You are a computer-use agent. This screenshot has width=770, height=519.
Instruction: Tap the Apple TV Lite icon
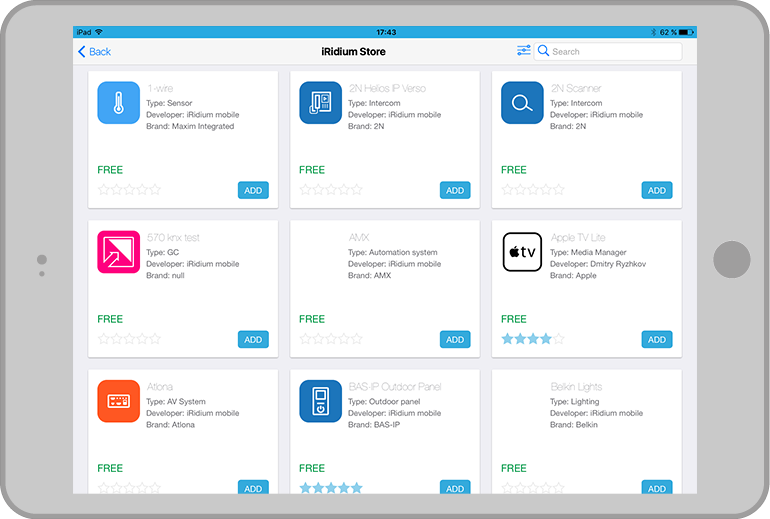click(522, 252)
